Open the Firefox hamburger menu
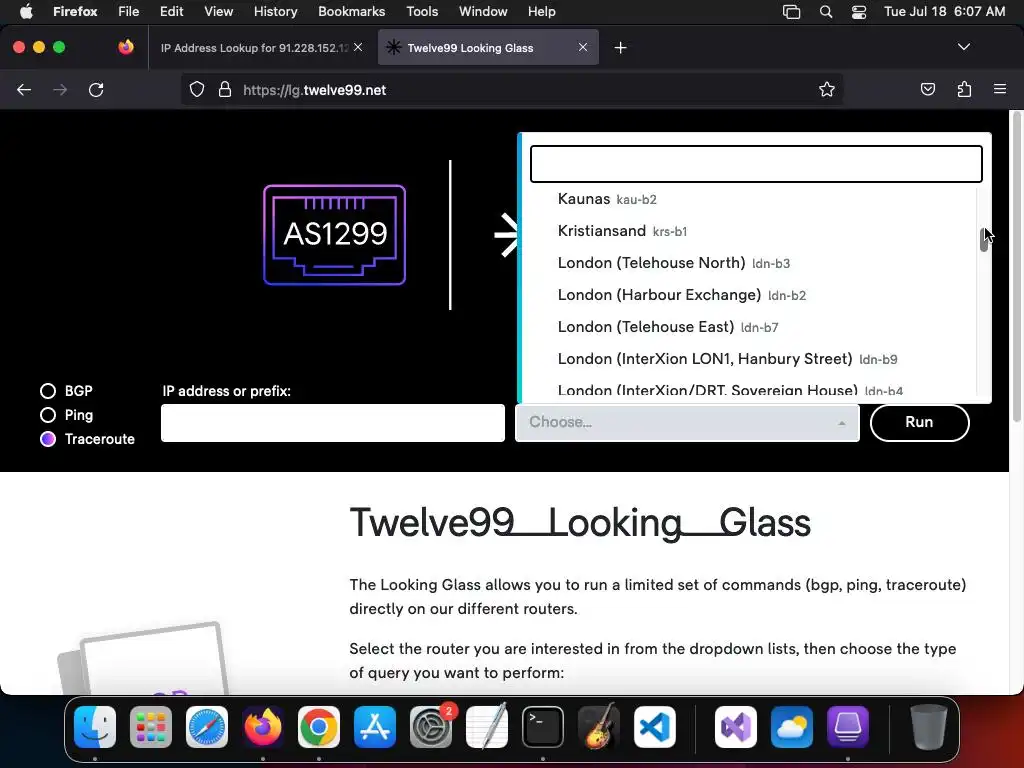This screenshot has width=1024, height=768. pyautogui.click(x=1000, y=89)
